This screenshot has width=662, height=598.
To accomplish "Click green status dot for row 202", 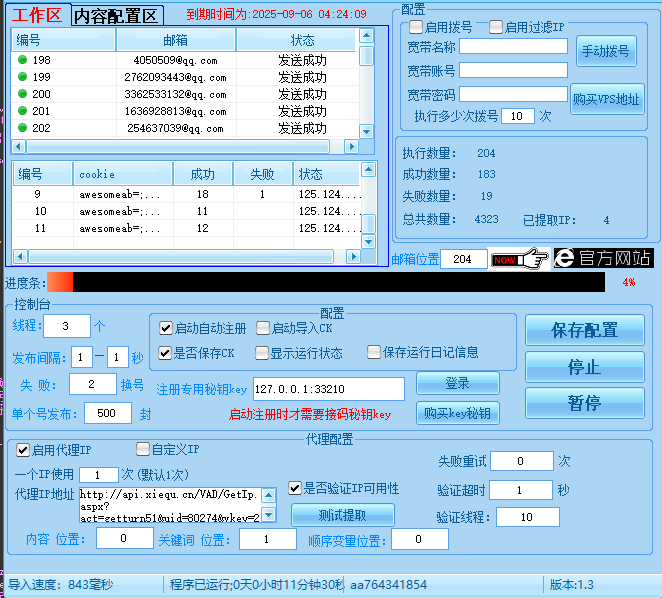I will [23, 128].
